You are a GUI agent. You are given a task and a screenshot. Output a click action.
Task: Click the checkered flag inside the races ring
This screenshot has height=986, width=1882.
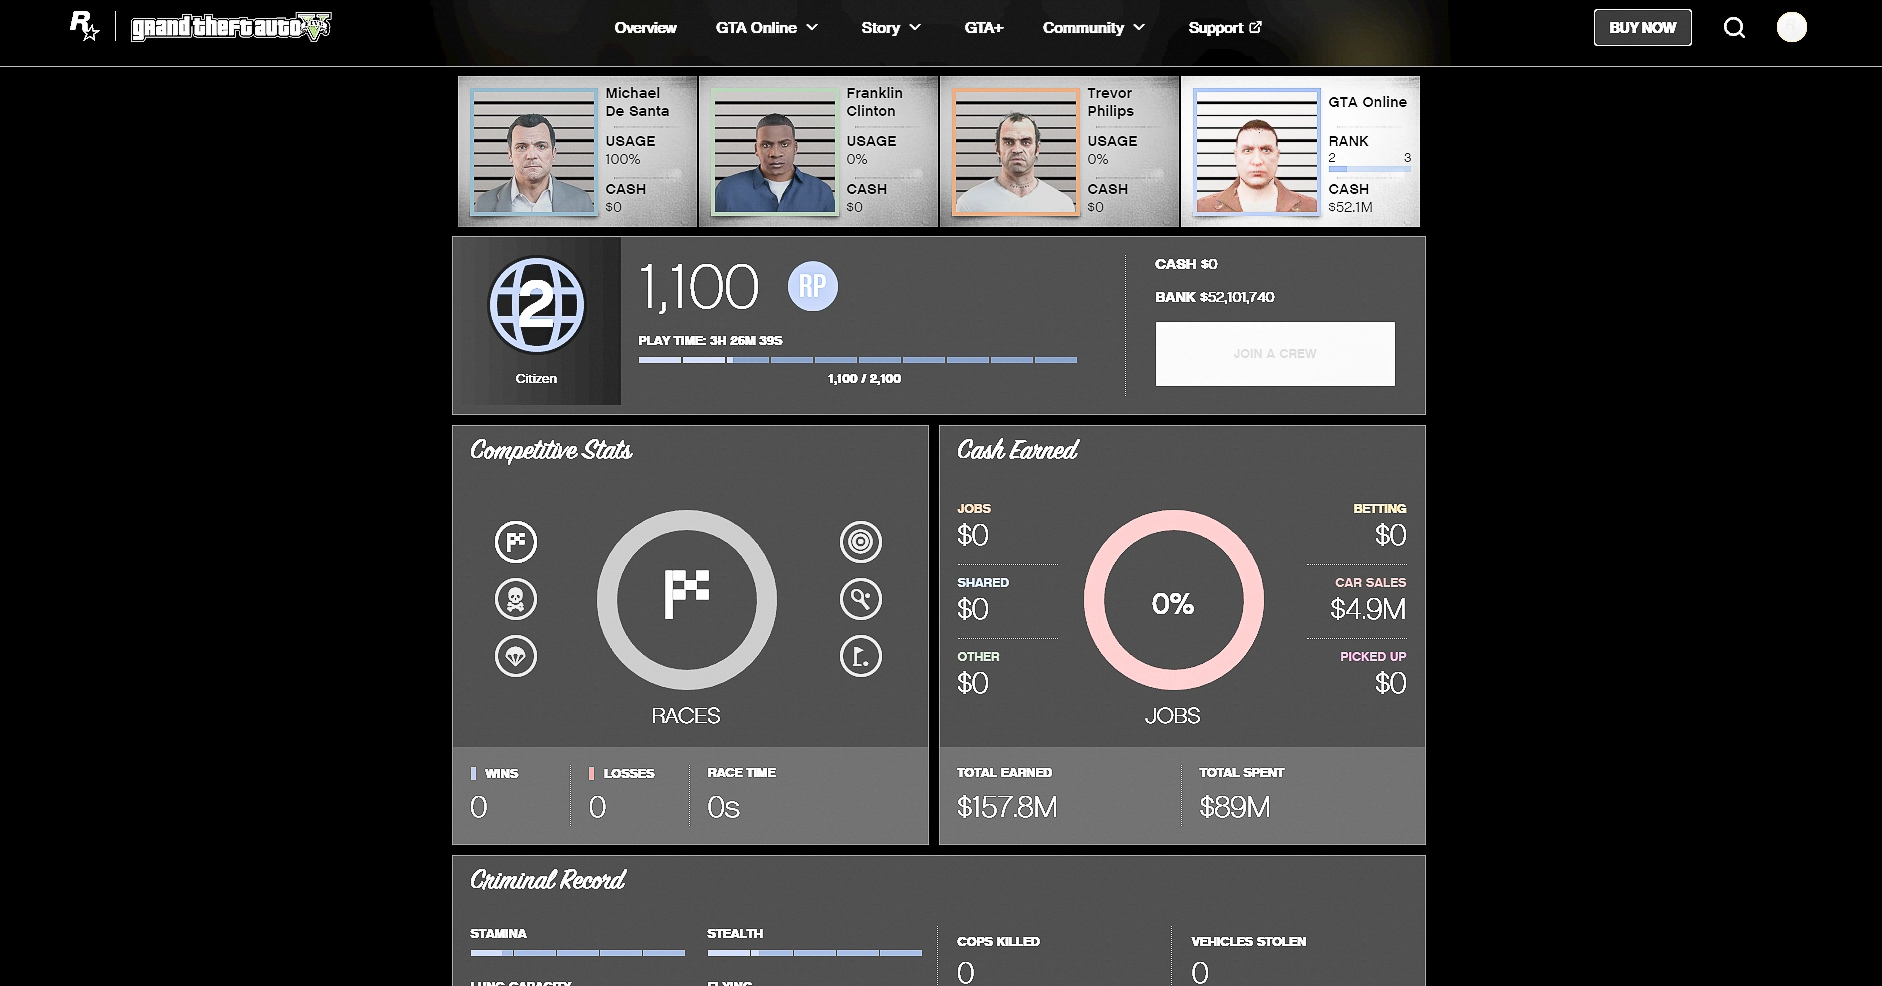pos(687,594)
